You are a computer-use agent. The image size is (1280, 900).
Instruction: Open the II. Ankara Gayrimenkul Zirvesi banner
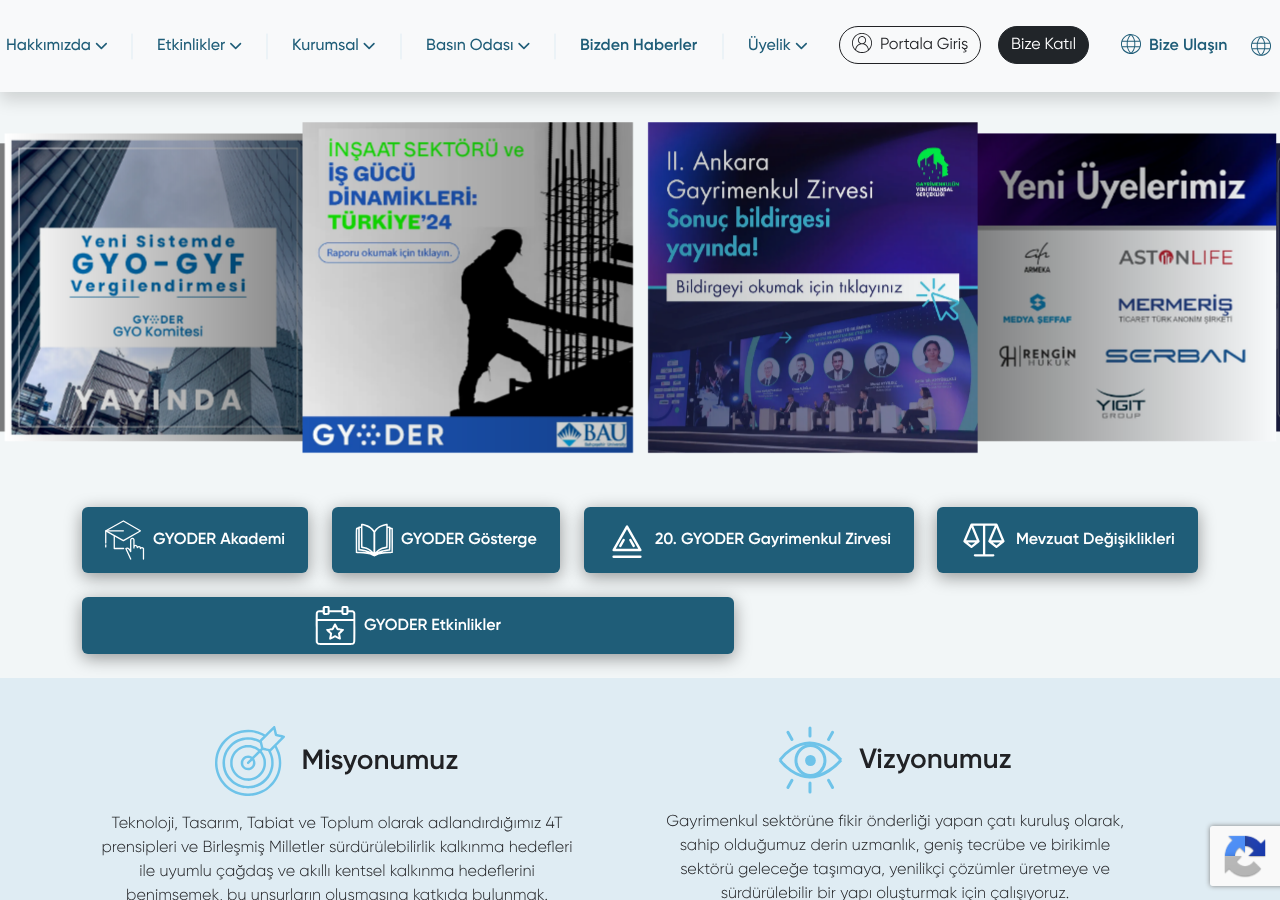tap(813, 287)
